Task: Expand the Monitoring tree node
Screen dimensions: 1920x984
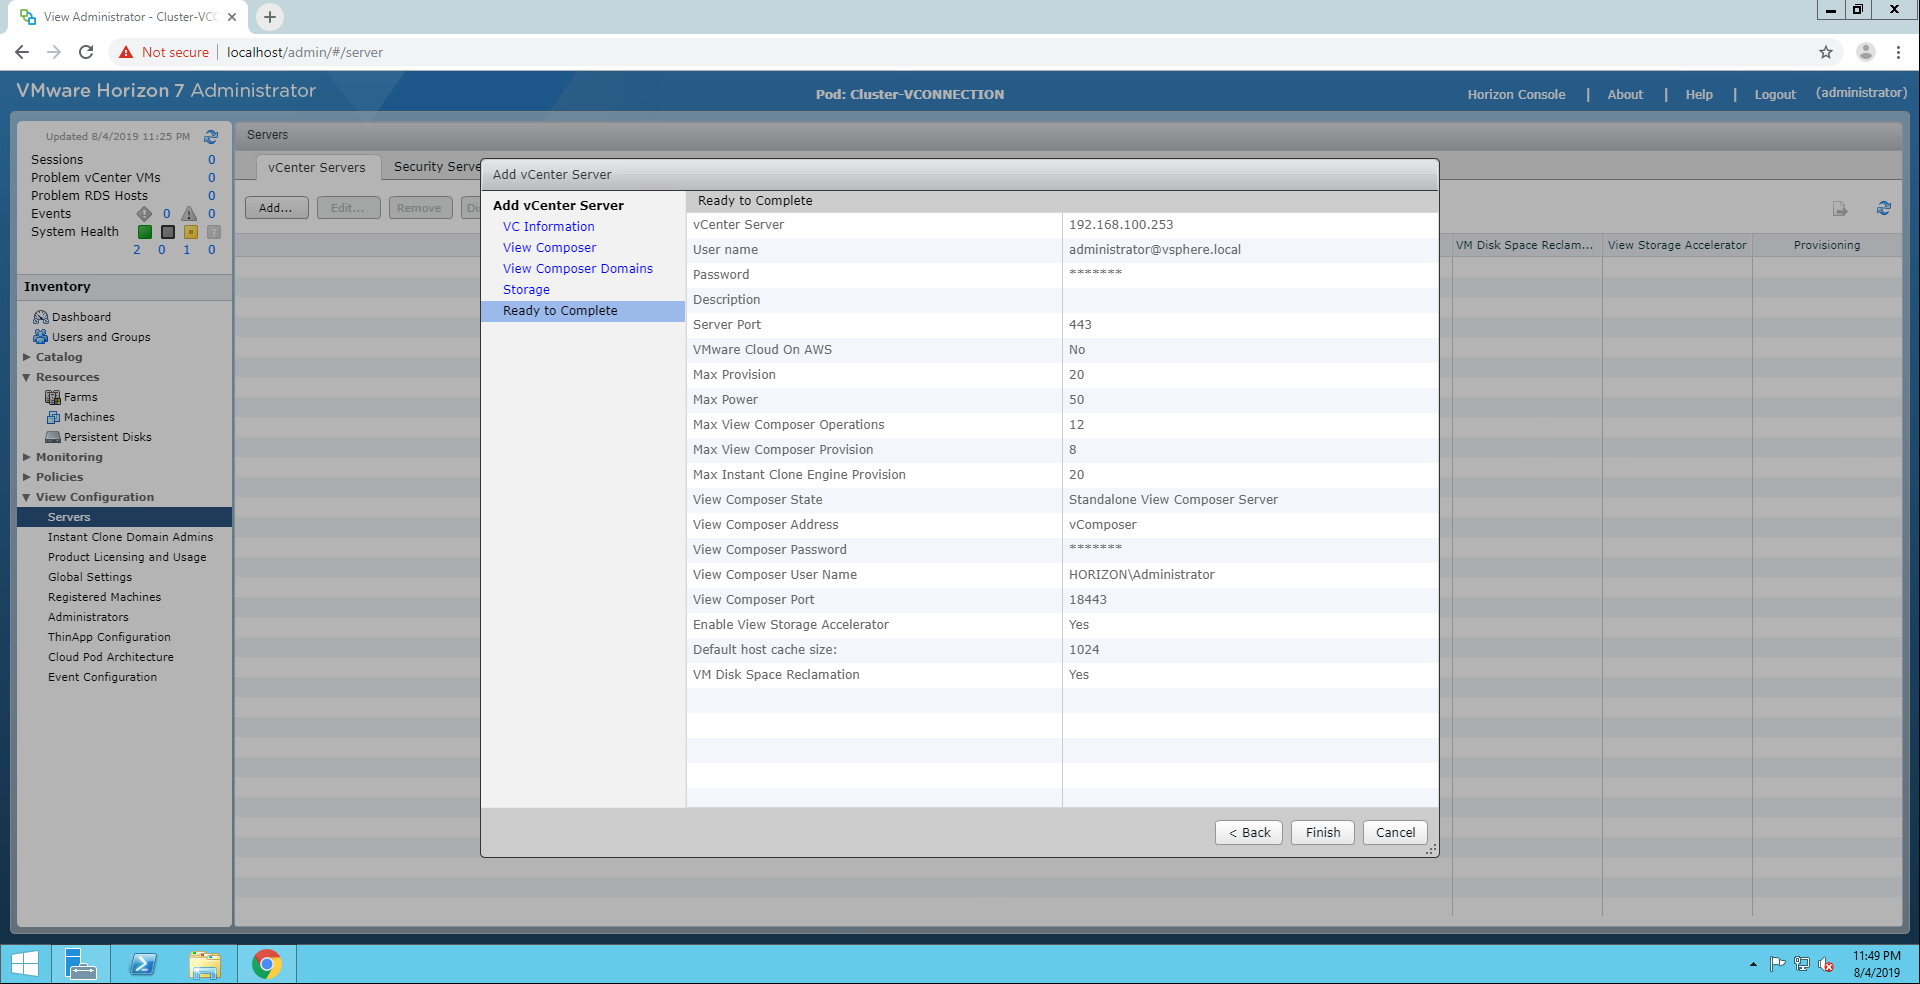Action: [x=27, y=457]
